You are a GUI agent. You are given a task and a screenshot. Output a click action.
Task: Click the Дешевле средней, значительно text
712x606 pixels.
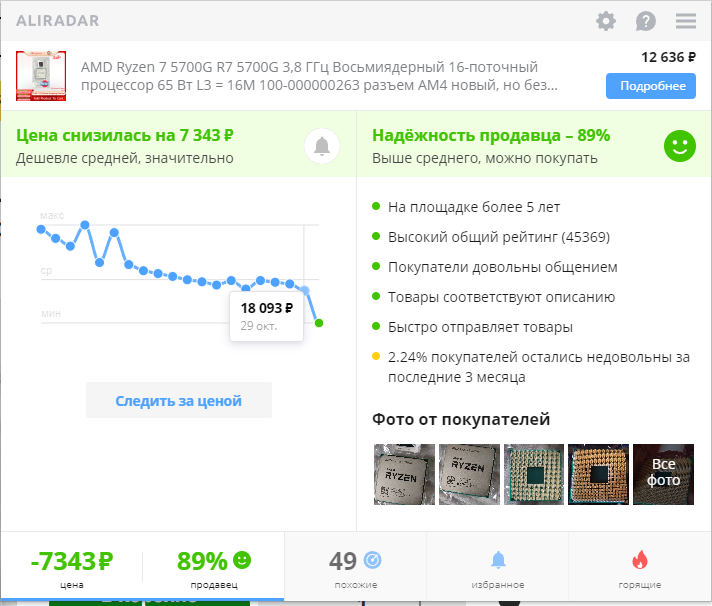(125, 158)
